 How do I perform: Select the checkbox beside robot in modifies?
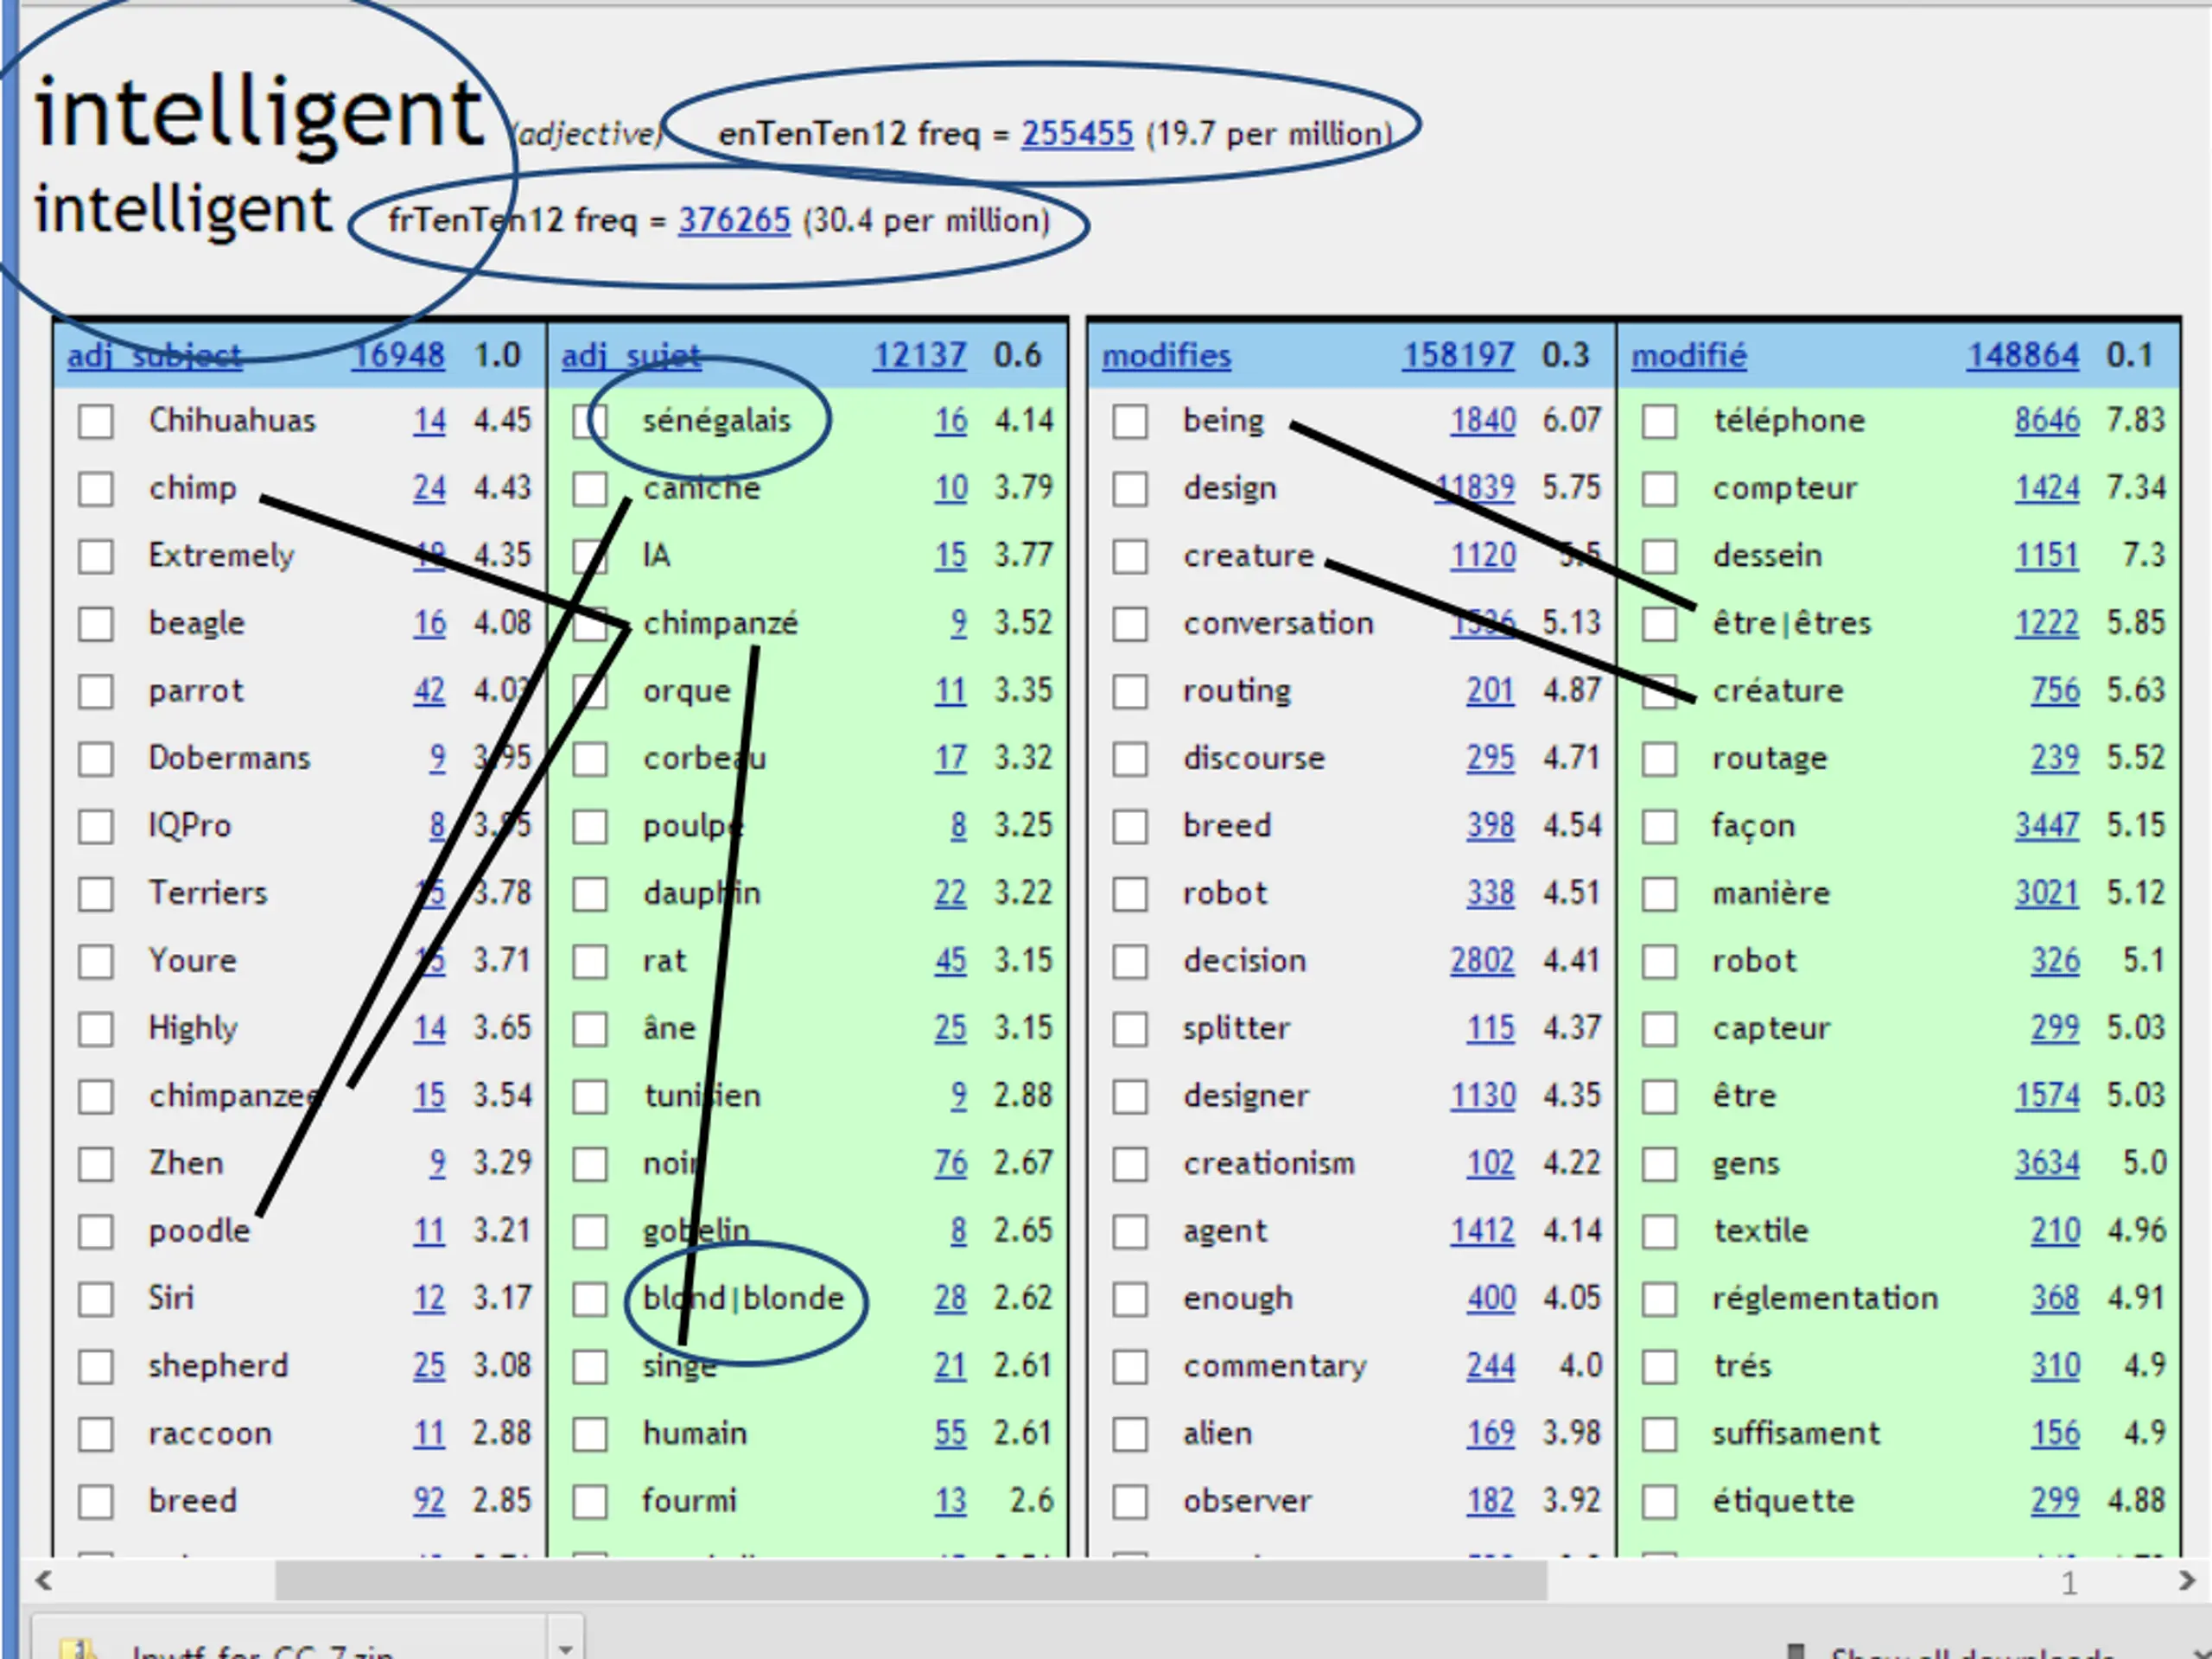click(x=1130, y=893)
